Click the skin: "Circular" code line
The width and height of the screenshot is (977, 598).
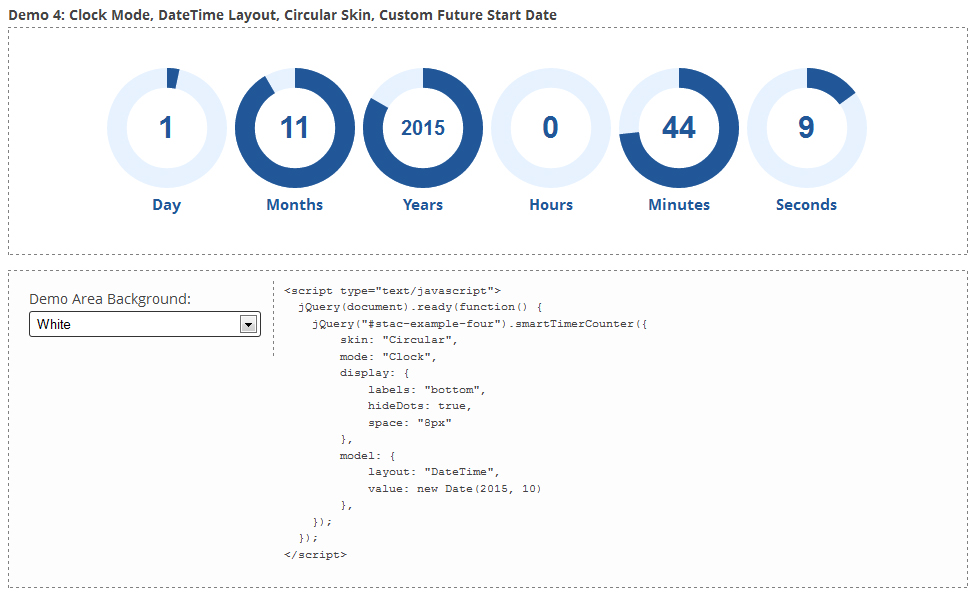399,340
